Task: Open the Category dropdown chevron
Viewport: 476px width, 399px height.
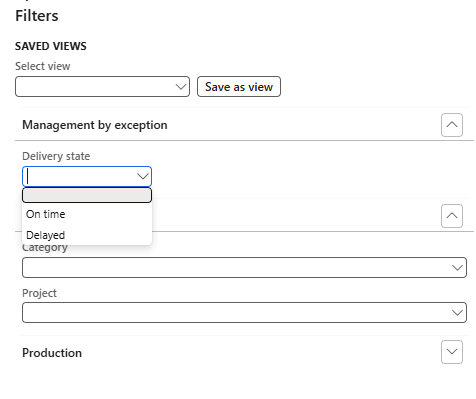Action: point(457,267)
